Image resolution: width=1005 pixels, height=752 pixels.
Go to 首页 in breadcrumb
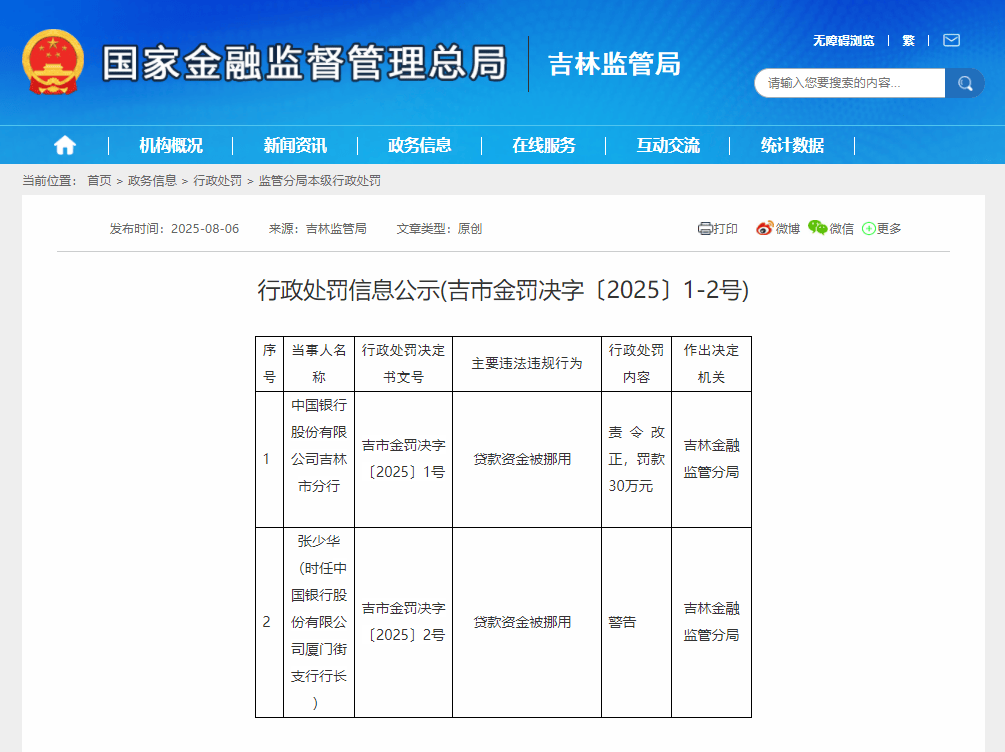[99, 181]
